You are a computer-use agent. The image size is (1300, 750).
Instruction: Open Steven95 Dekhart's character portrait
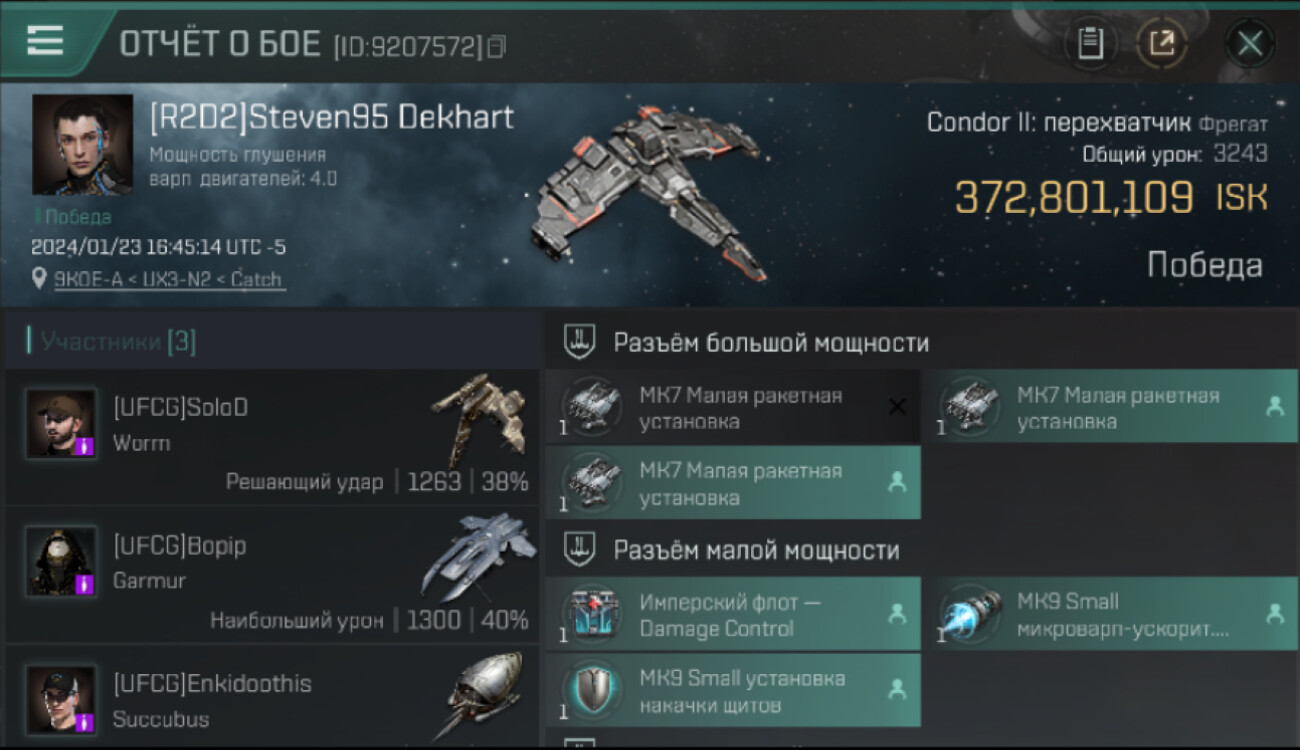82,144
